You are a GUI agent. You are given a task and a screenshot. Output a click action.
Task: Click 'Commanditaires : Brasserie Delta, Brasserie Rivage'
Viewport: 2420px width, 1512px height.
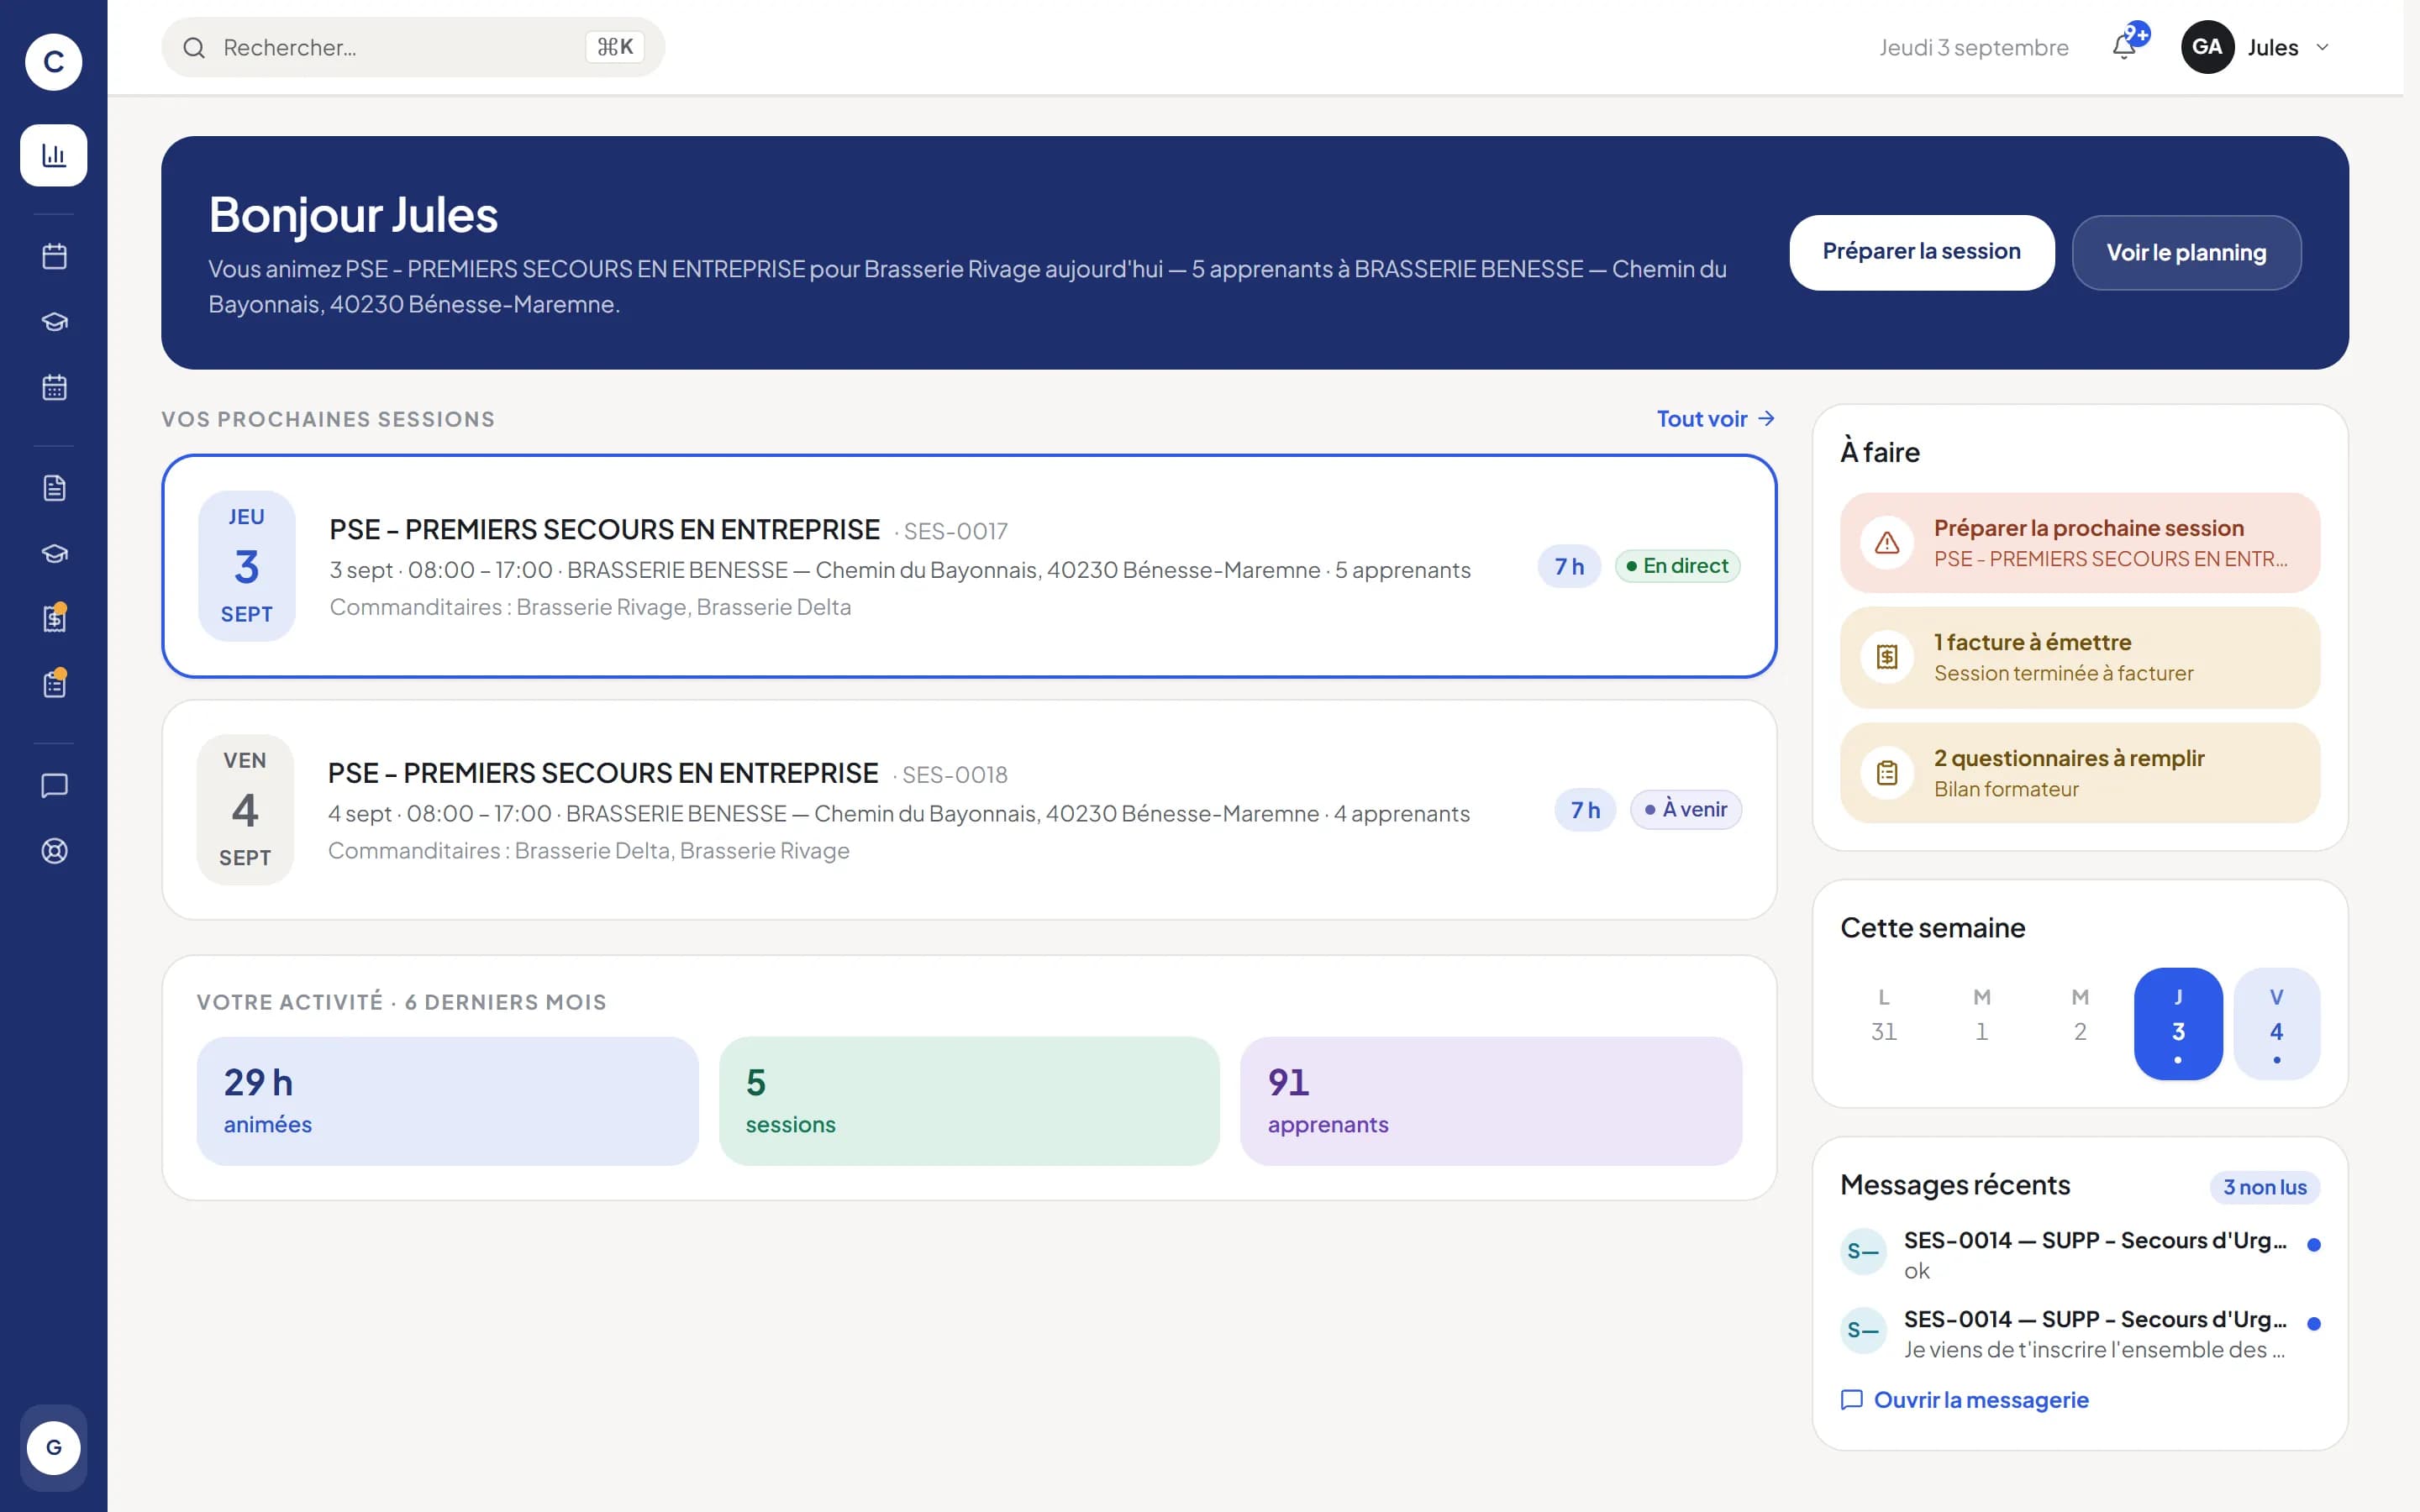coord(588,850)
